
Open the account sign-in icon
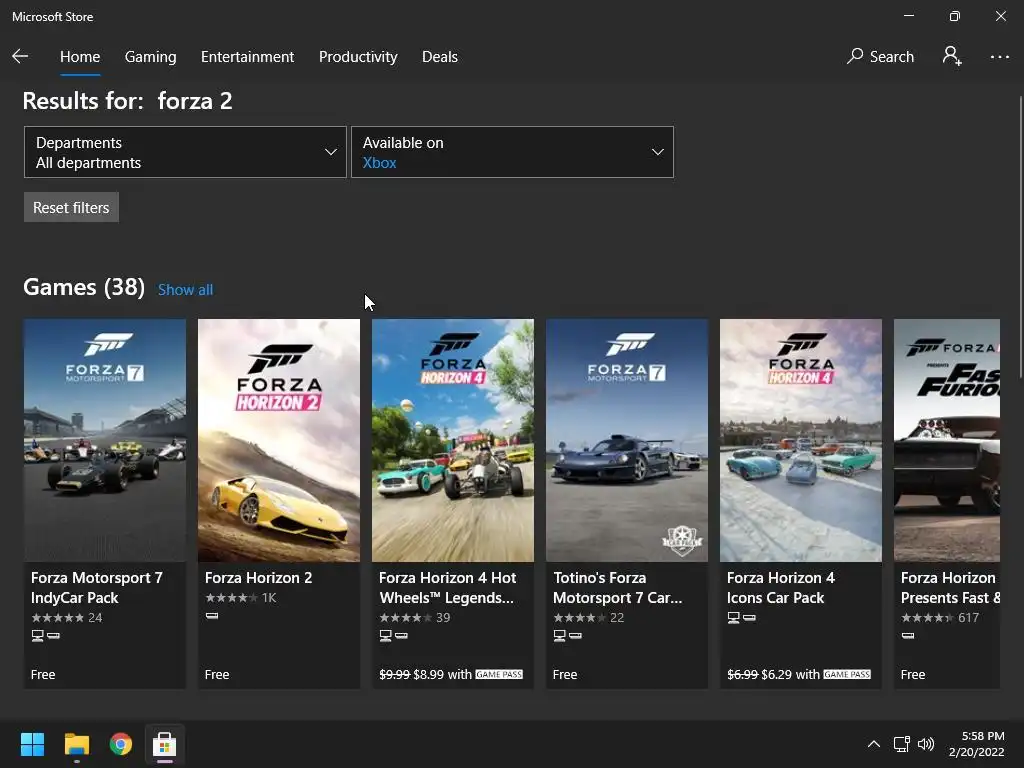[x=952, y=56]
